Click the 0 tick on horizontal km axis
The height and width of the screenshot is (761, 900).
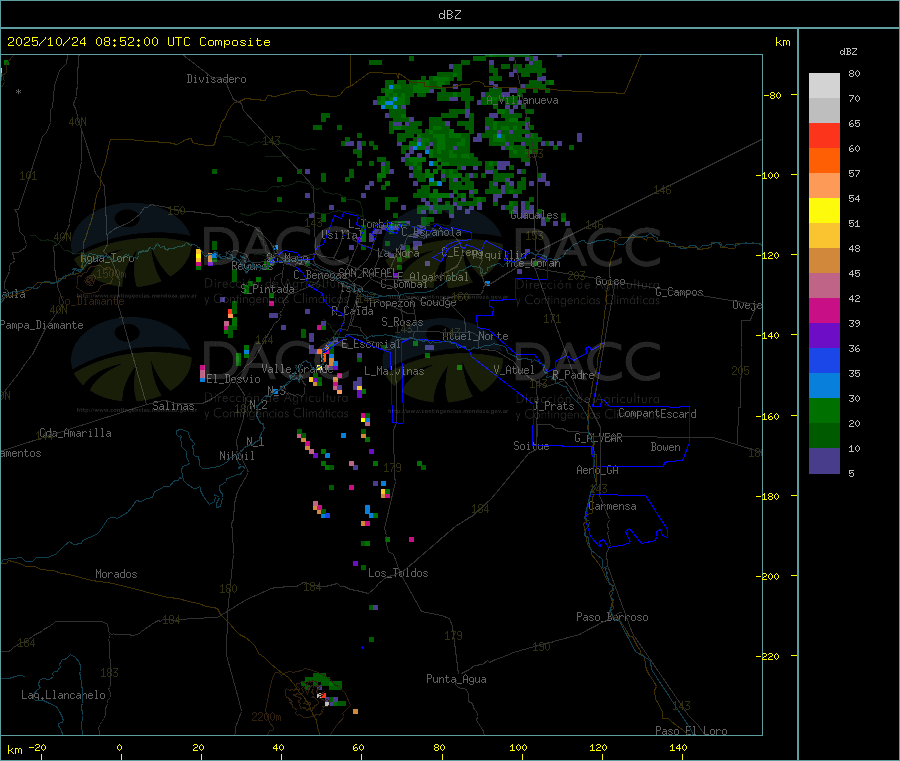119,747
